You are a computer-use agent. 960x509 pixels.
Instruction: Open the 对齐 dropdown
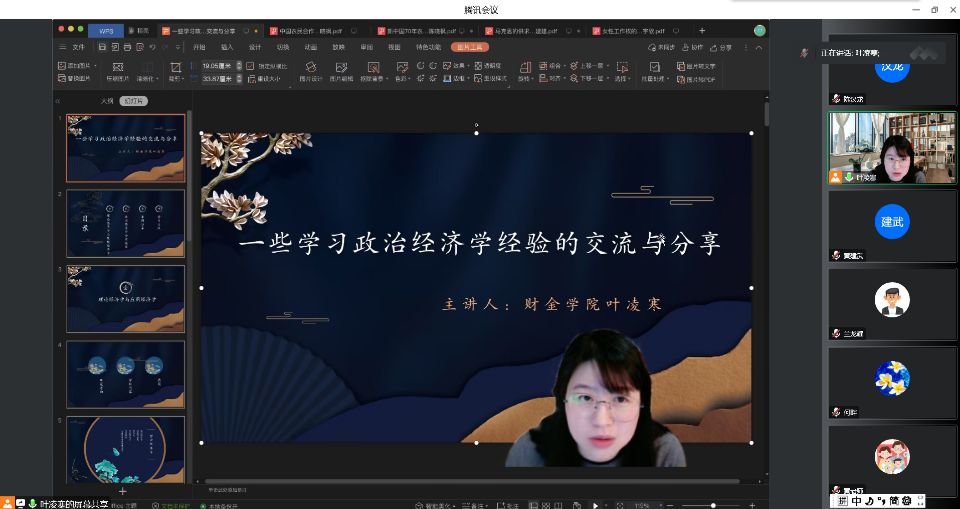552,78
